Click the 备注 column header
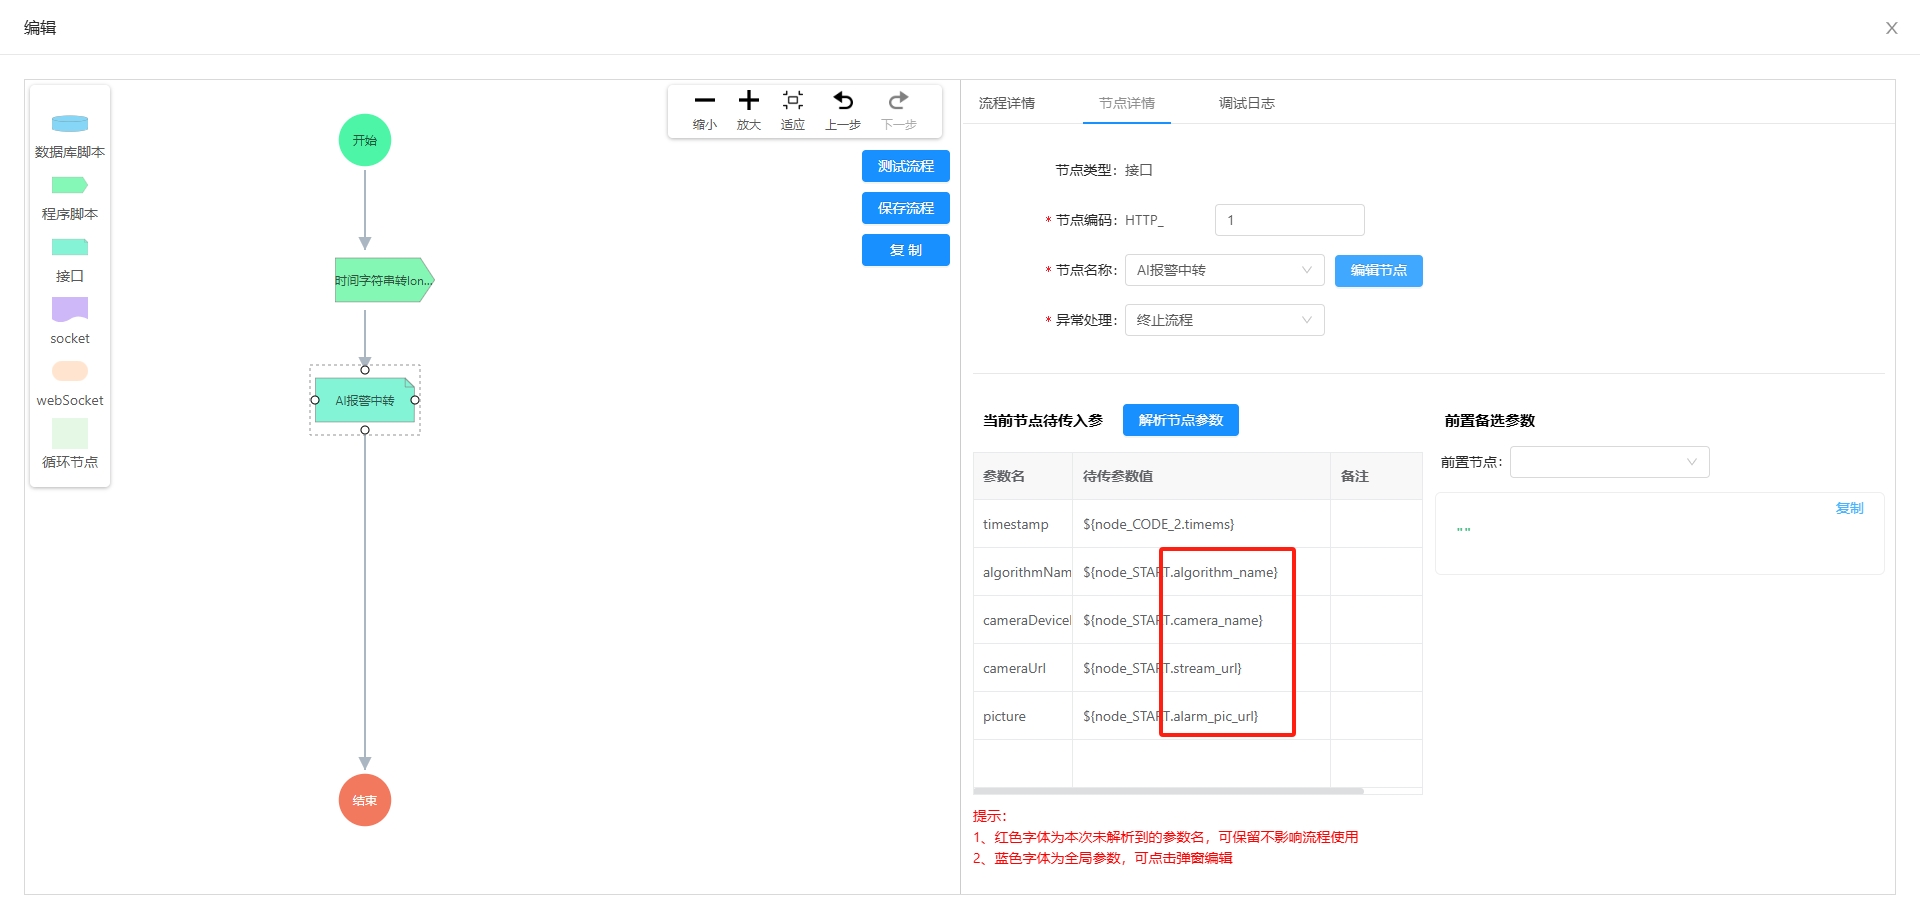1920x919 pixels. coord(1376,476)
